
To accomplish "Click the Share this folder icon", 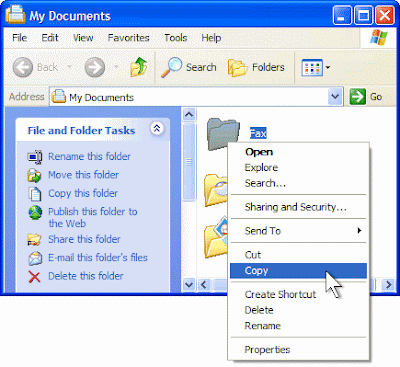I will pos(34,240).
